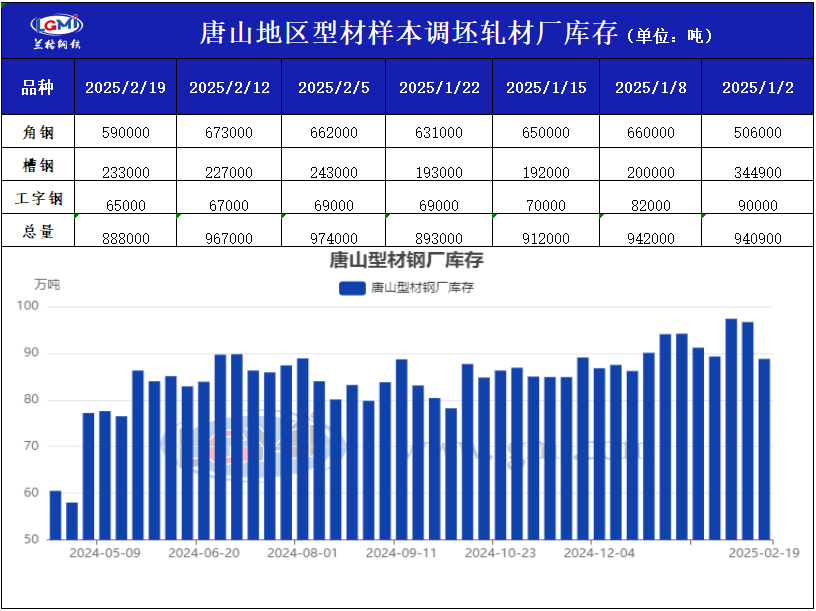The image size is (816, 611).
Task: Click the cell showing 344900
Action: [x=757, y=173]
